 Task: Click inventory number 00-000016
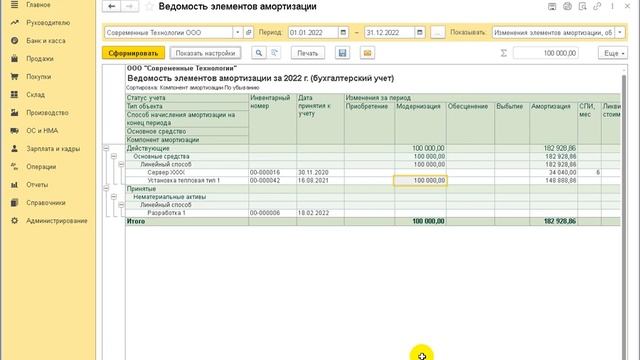[x=265, y=173]
